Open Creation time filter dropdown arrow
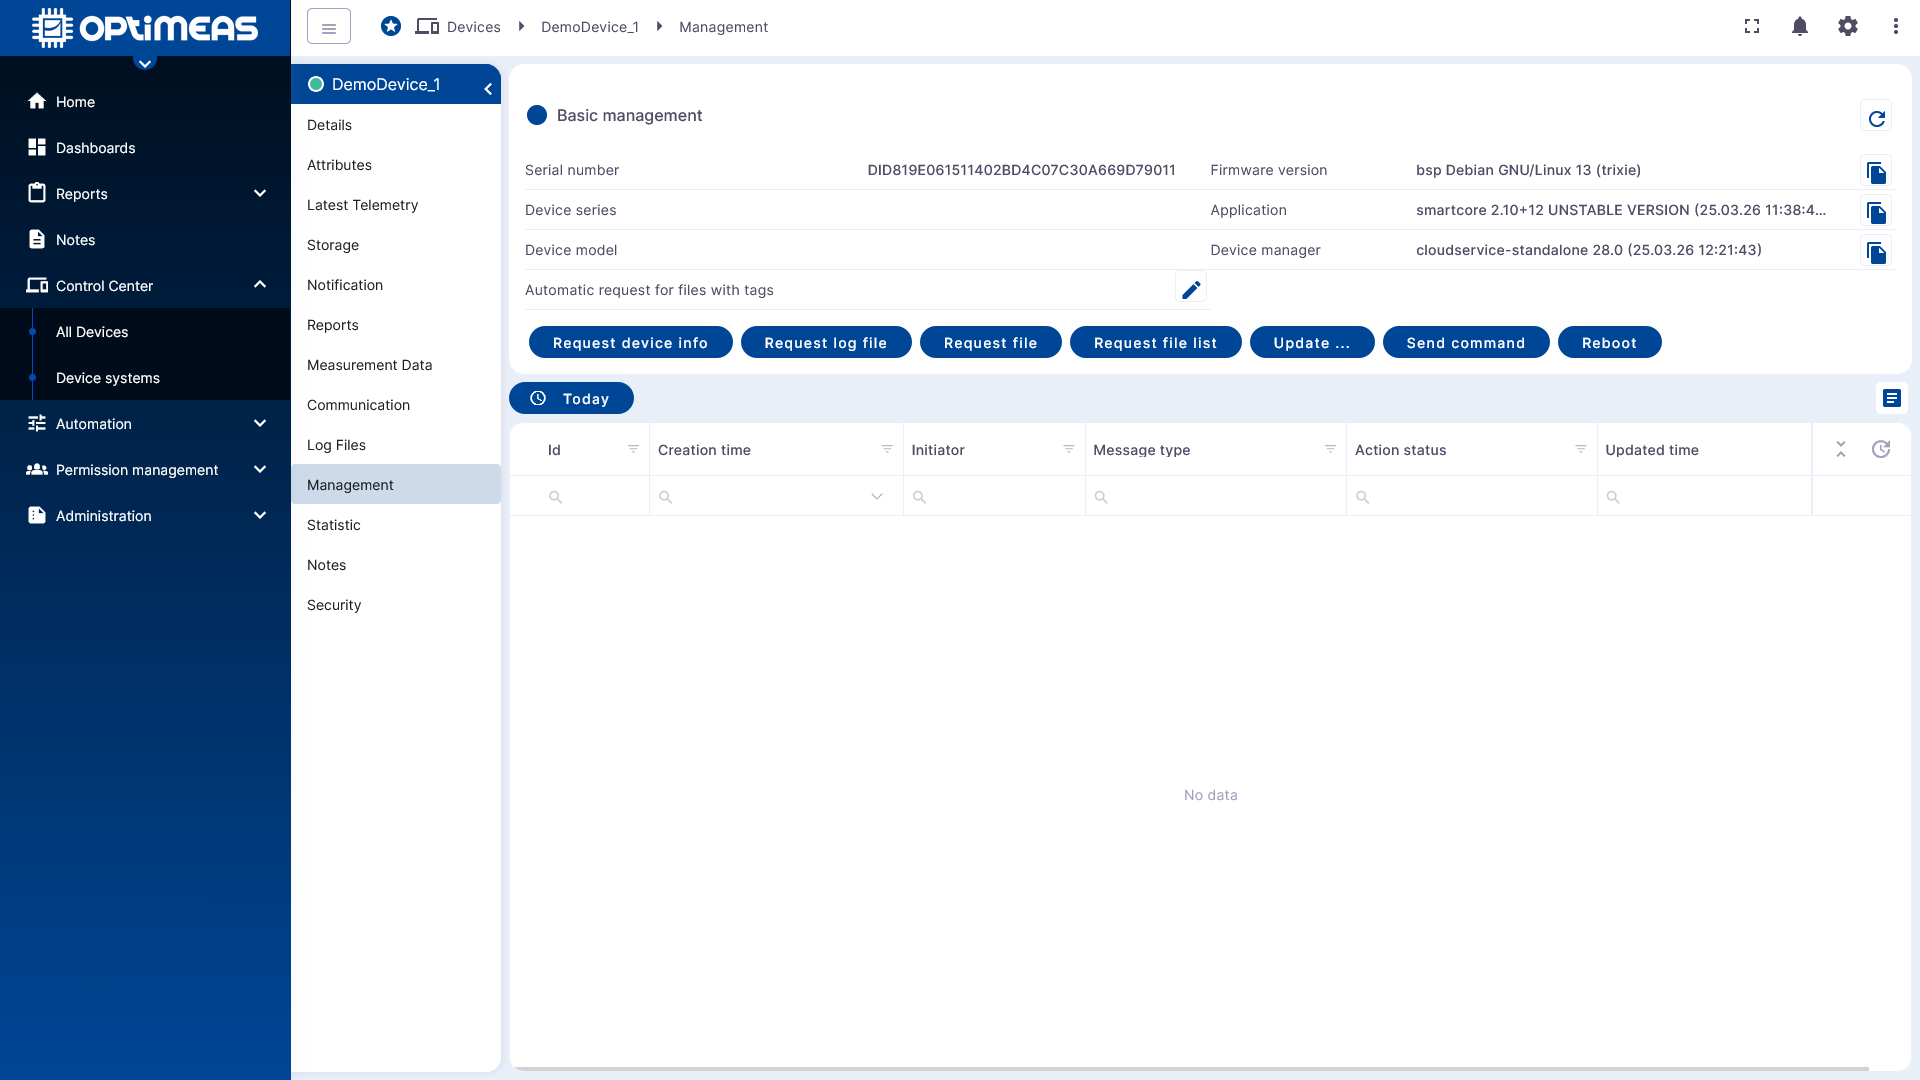1920x1080 pixels. [x=877, y=496]
